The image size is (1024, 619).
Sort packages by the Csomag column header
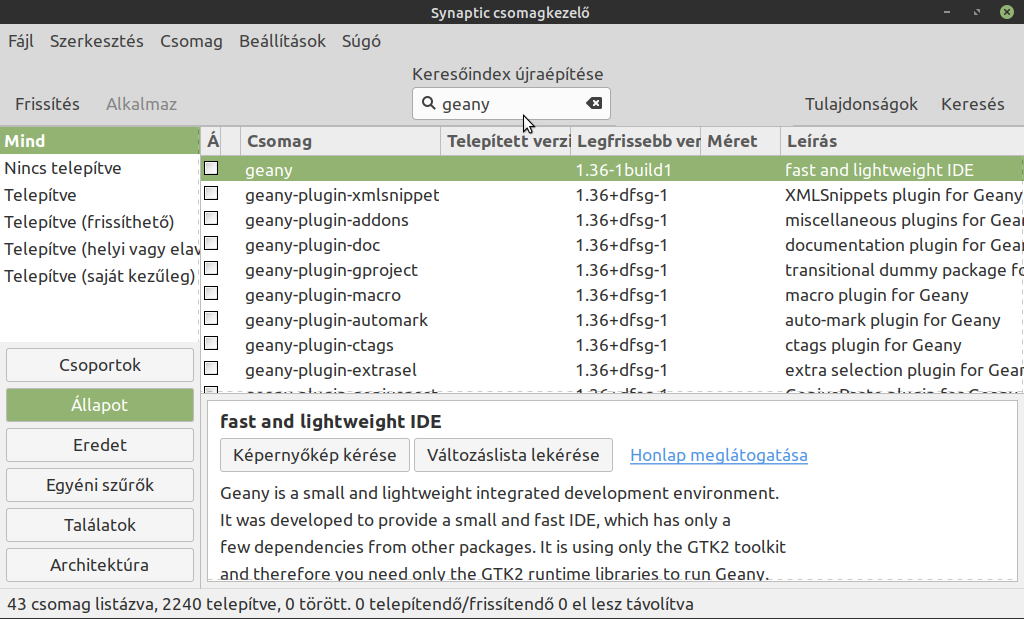coord(340,141)
